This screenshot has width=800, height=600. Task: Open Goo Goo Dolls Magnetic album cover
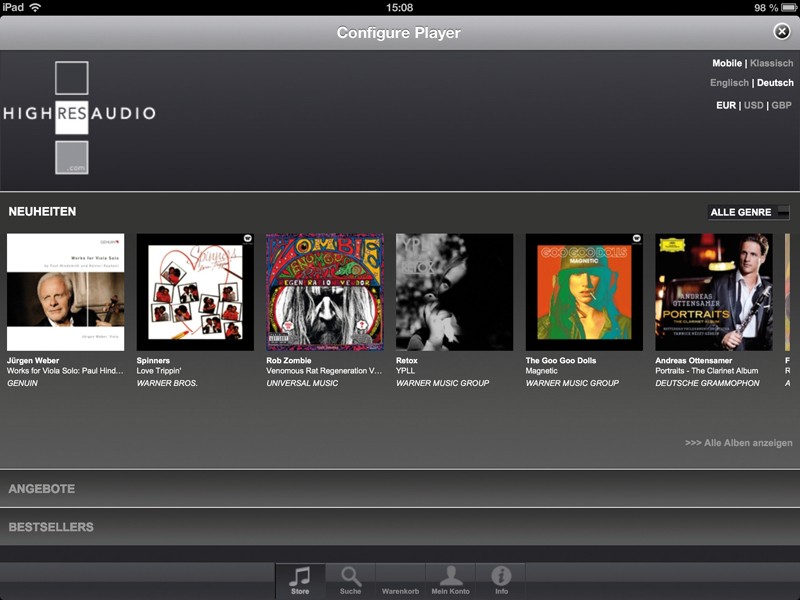pos(584,292)
